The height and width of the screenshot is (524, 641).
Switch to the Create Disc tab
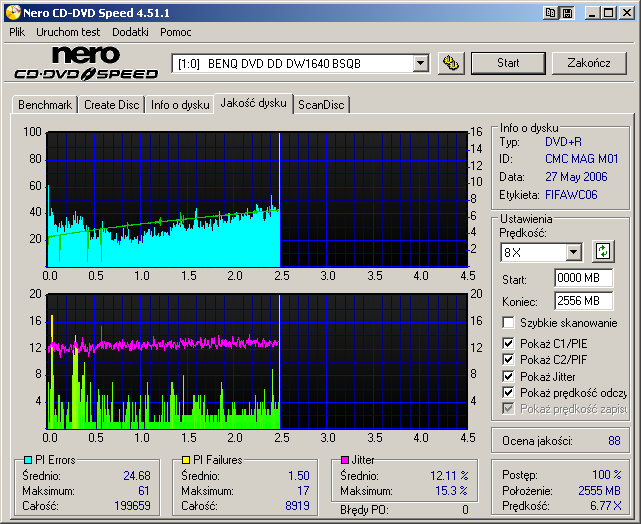pyautogui.click(x=112, y=105)
